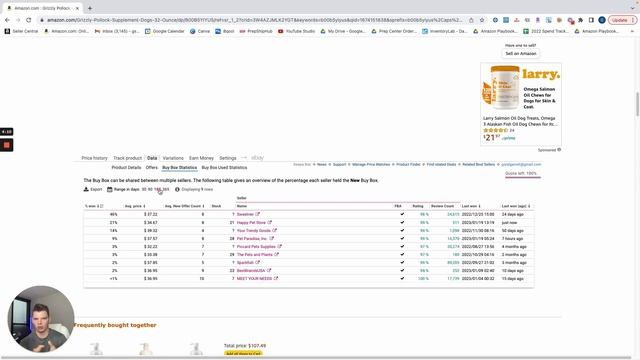
Task: Click the Piccard Pets Supplies seller name
Action: [256, 247]
